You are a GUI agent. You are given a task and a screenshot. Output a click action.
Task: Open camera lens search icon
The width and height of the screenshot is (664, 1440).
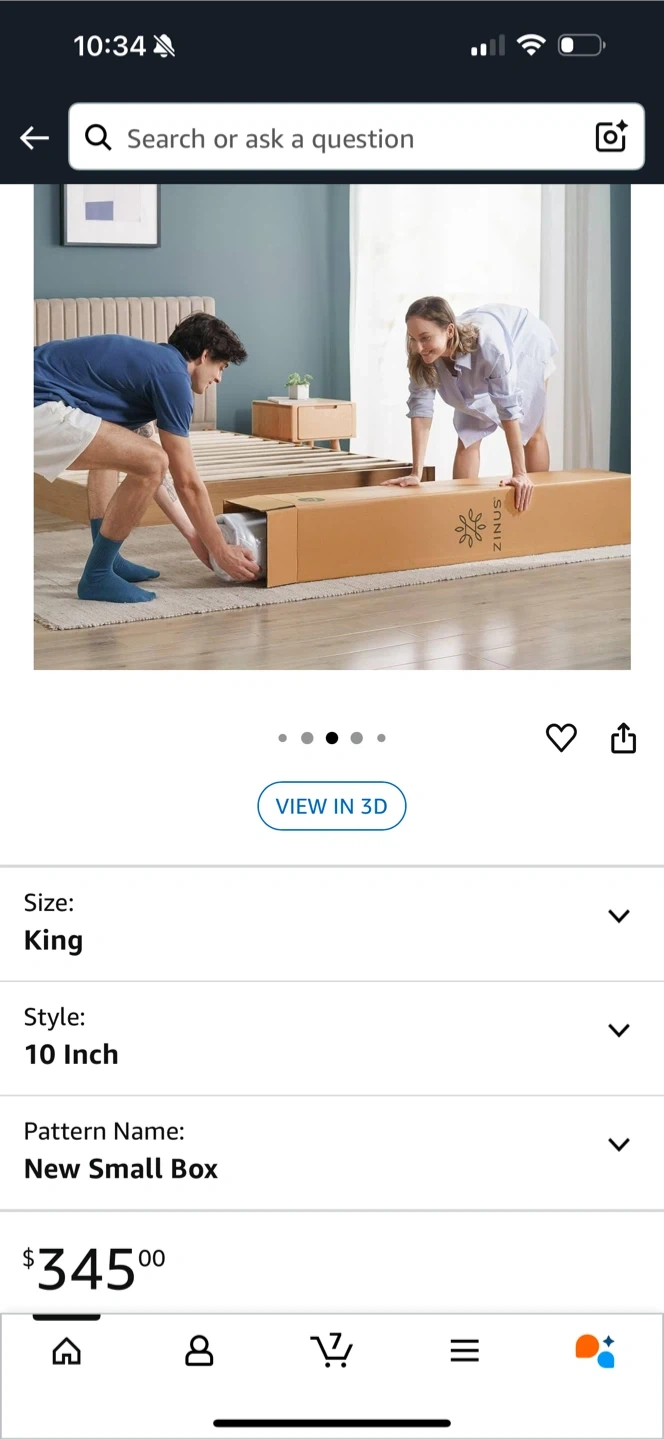[x=611, y=136]
